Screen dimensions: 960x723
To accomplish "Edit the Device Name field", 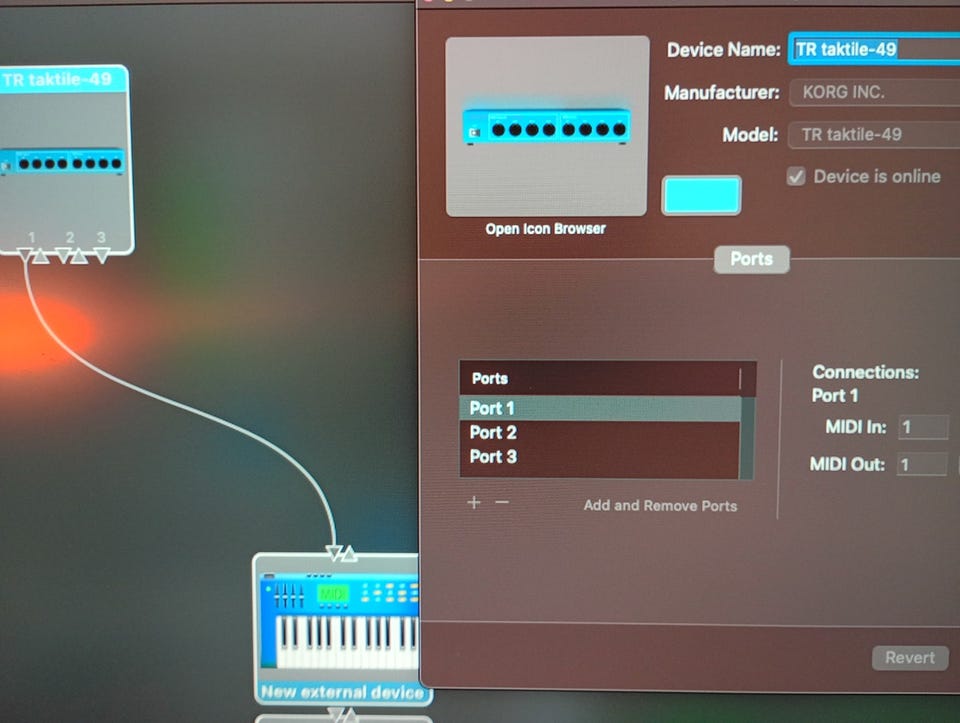I will click(874, 49).
